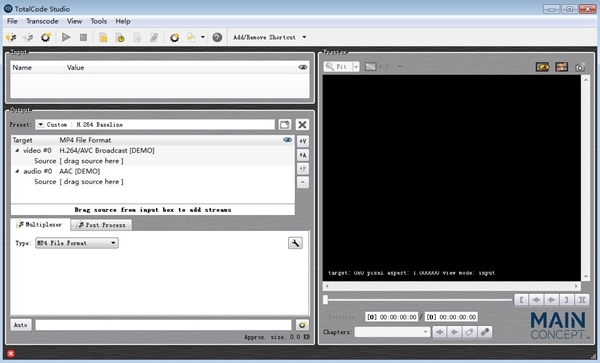Open the Preset dropdown arrow
Viewport: 600px width, 363px height.
(x=41, y=125)
